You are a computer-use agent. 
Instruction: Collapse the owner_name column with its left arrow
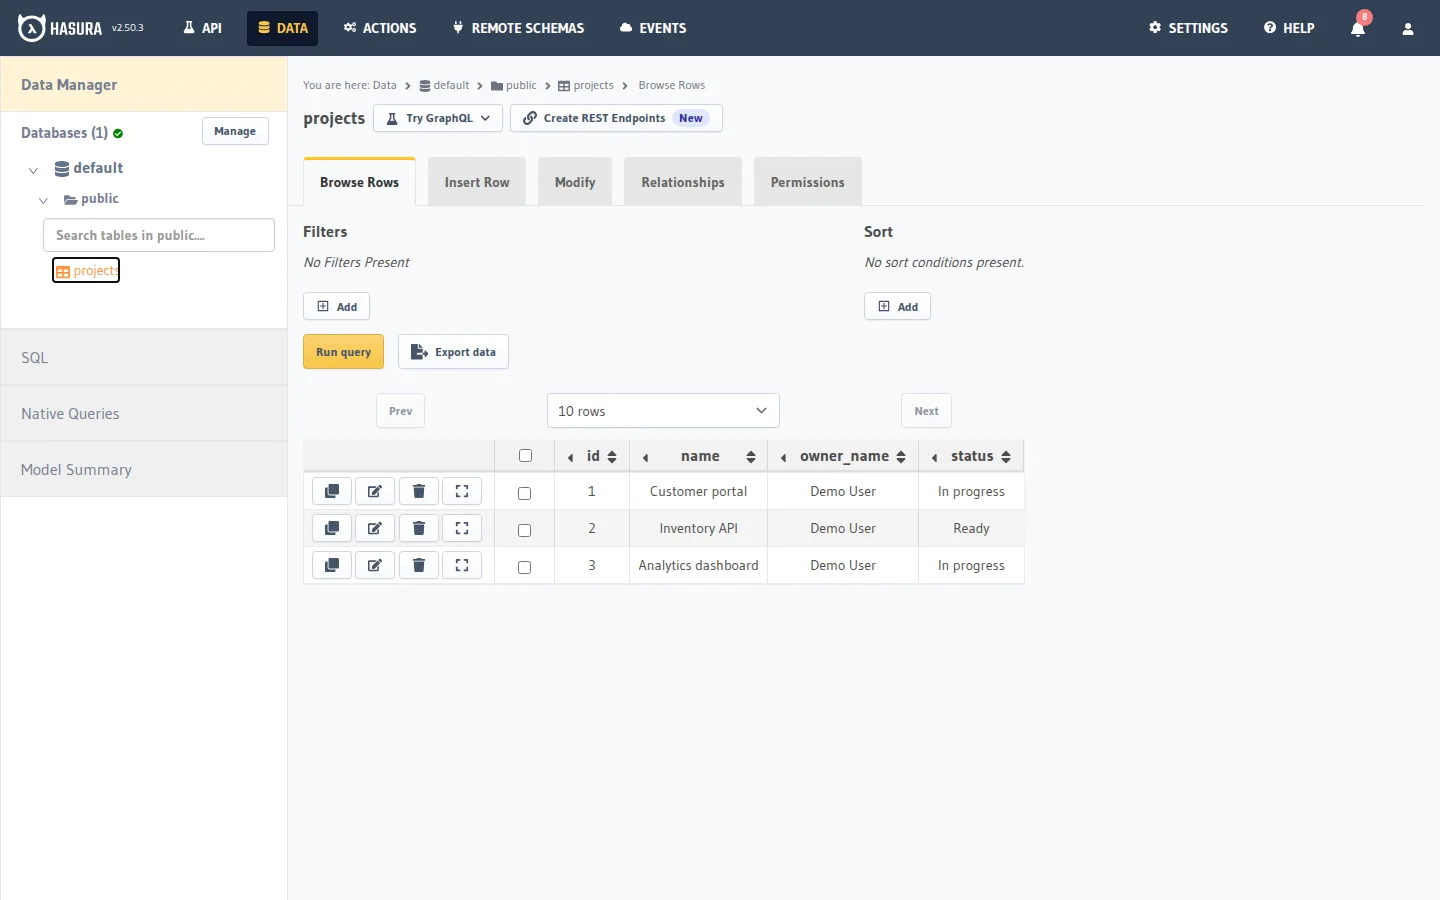(783, 457)
